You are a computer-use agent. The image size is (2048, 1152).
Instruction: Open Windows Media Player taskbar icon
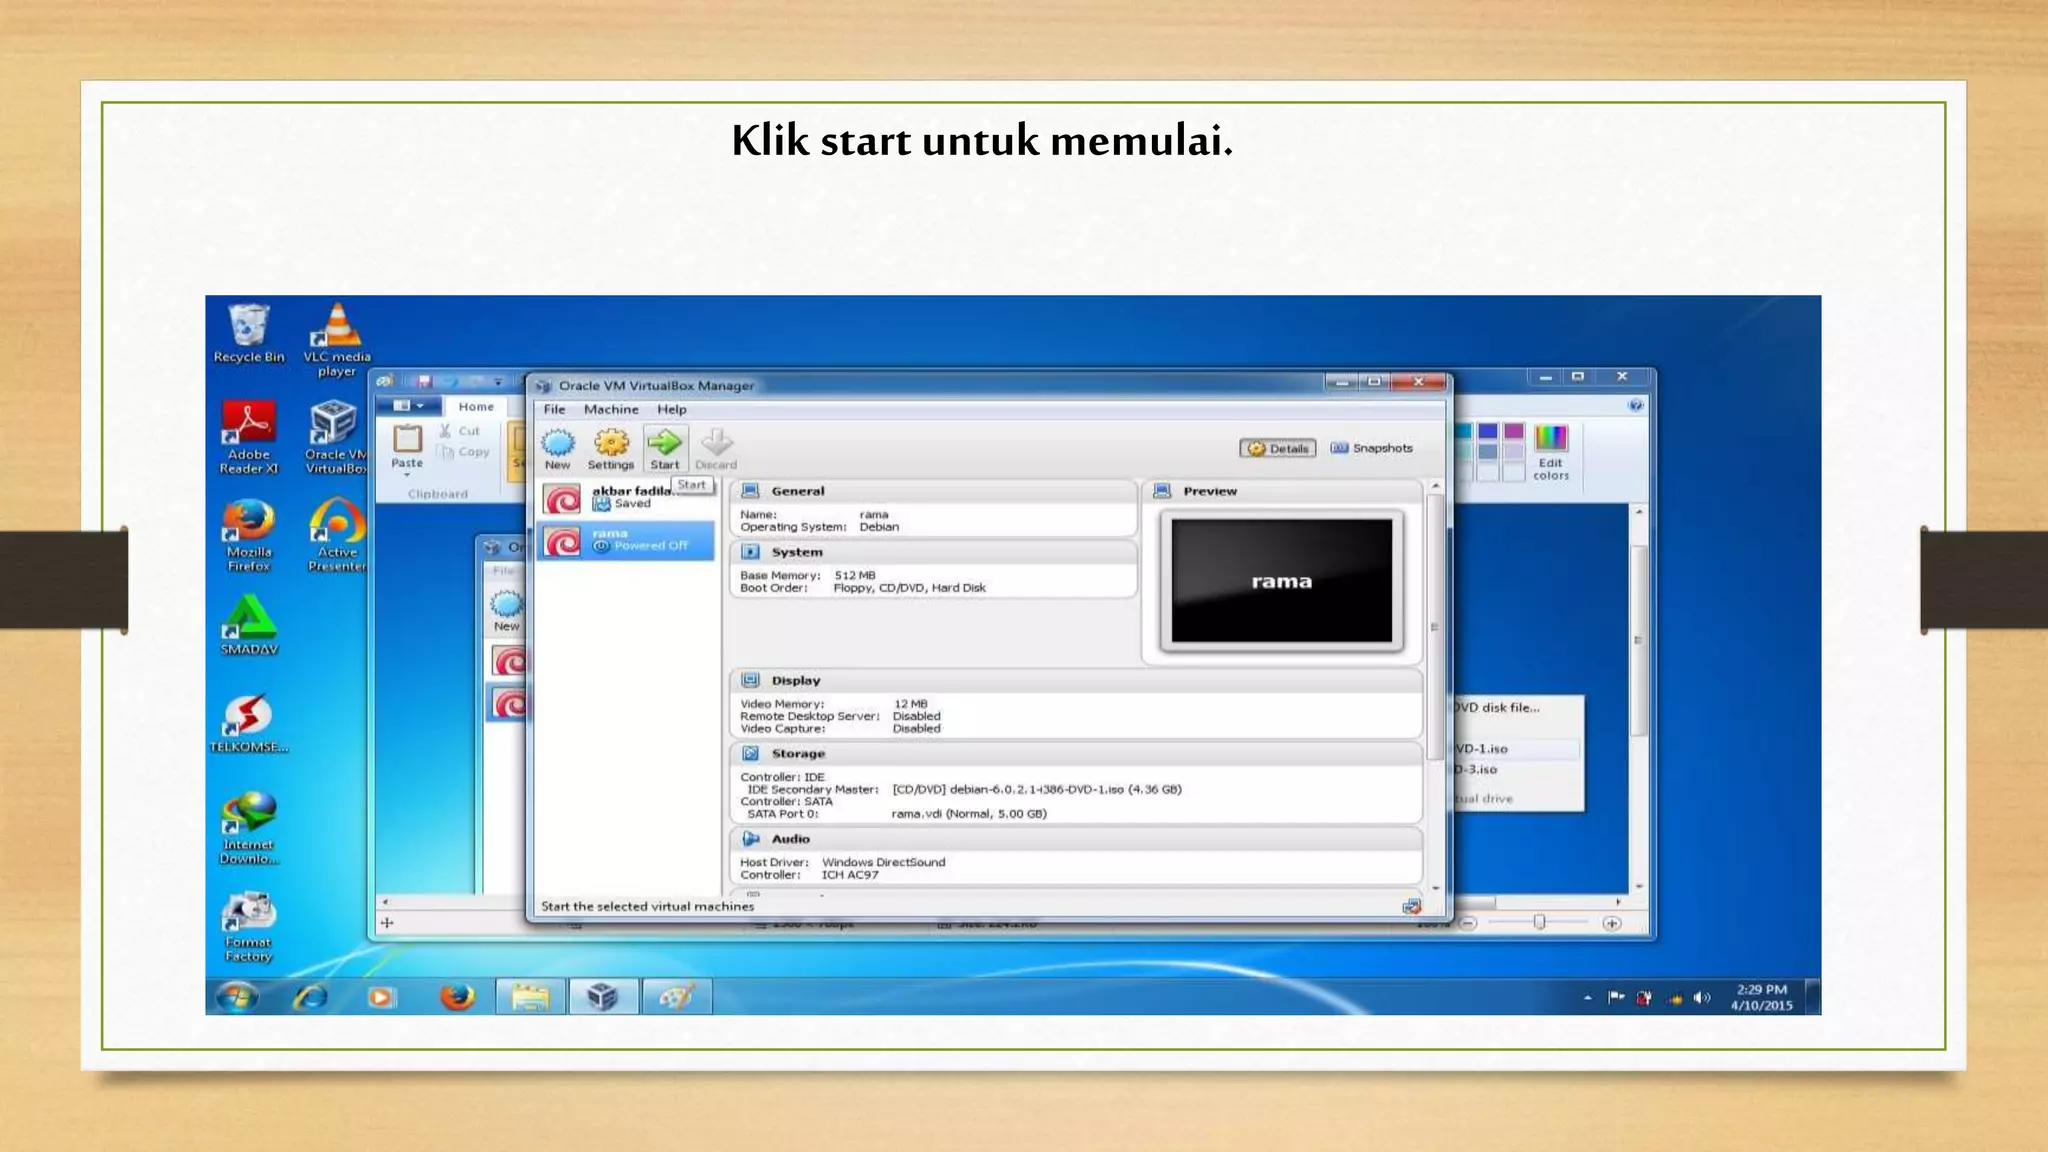(x=381, y=997)
